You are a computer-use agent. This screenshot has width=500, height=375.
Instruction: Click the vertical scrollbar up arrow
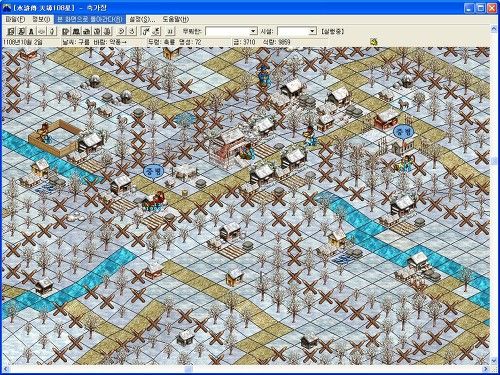coord(494,29)
